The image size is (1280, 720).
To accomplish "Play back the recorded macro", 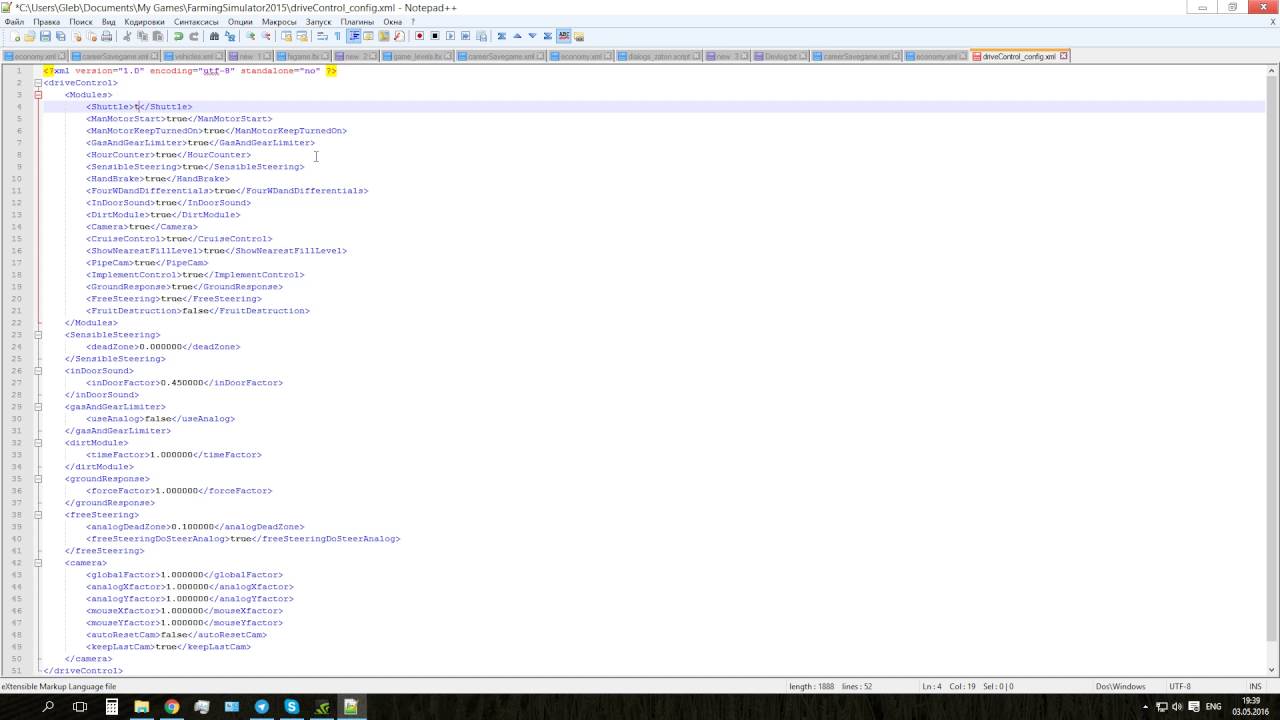I will tap(450, 36).
